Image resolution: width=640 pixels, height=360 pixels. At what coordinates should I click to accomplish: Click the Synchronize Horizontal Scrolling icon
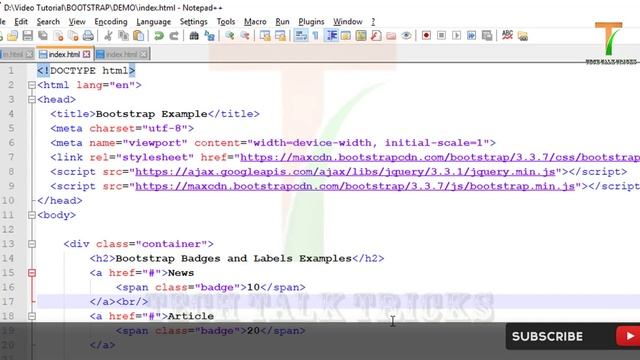[280, 36]
